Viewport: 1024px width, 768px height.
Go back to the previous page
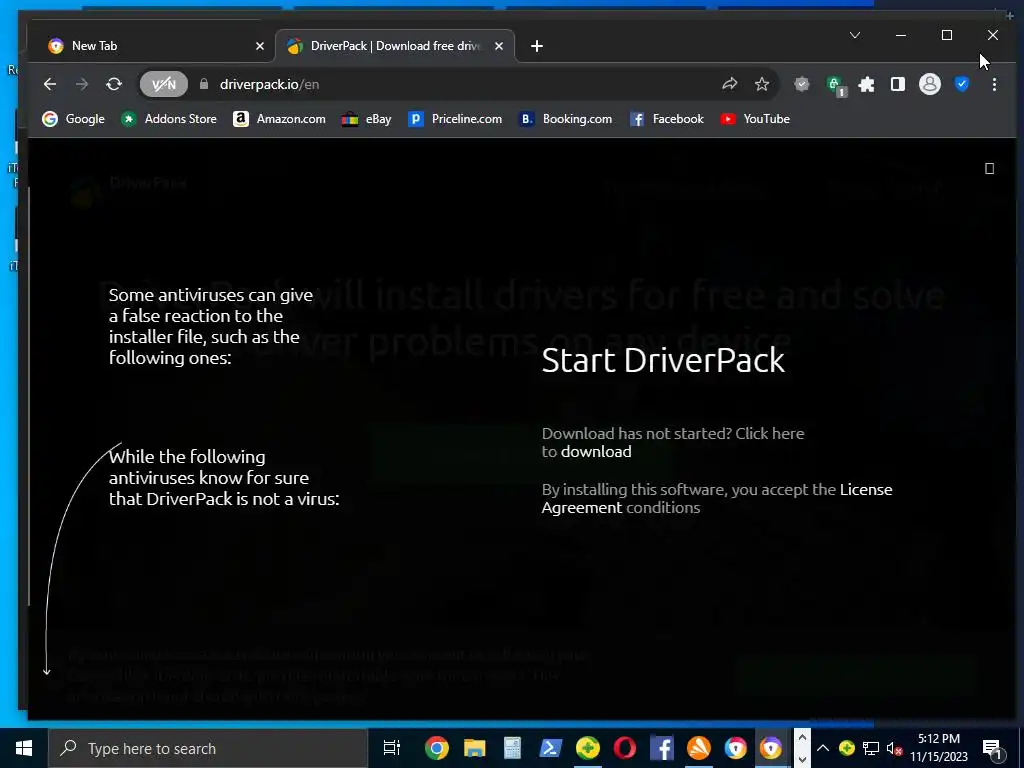coord(50,84)
